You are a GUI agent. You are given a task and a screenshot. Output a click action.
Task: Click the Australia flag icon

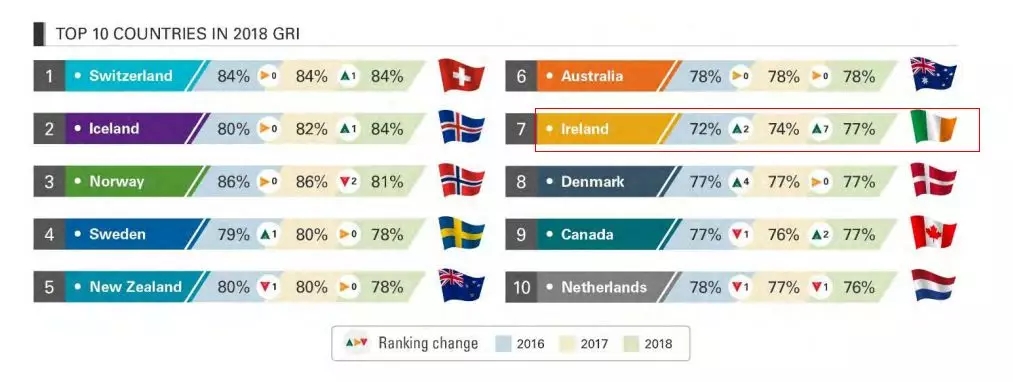tap(933, 74)
